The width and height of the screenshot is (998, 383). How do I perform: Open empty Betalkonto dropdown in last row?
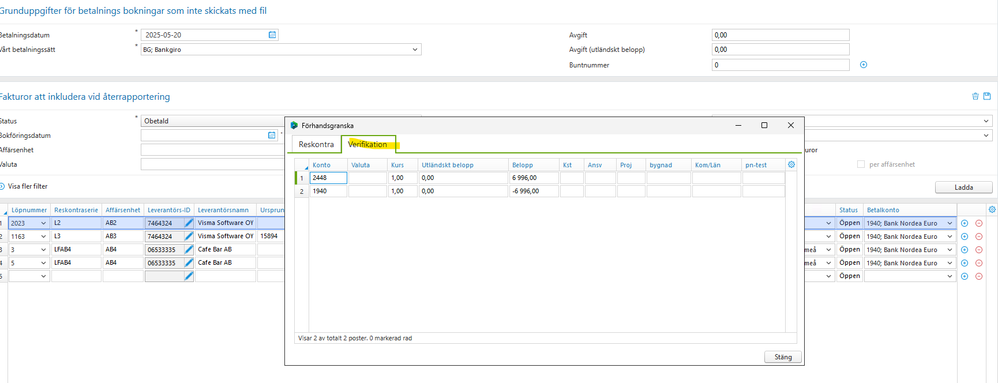(x=950, y=276)
